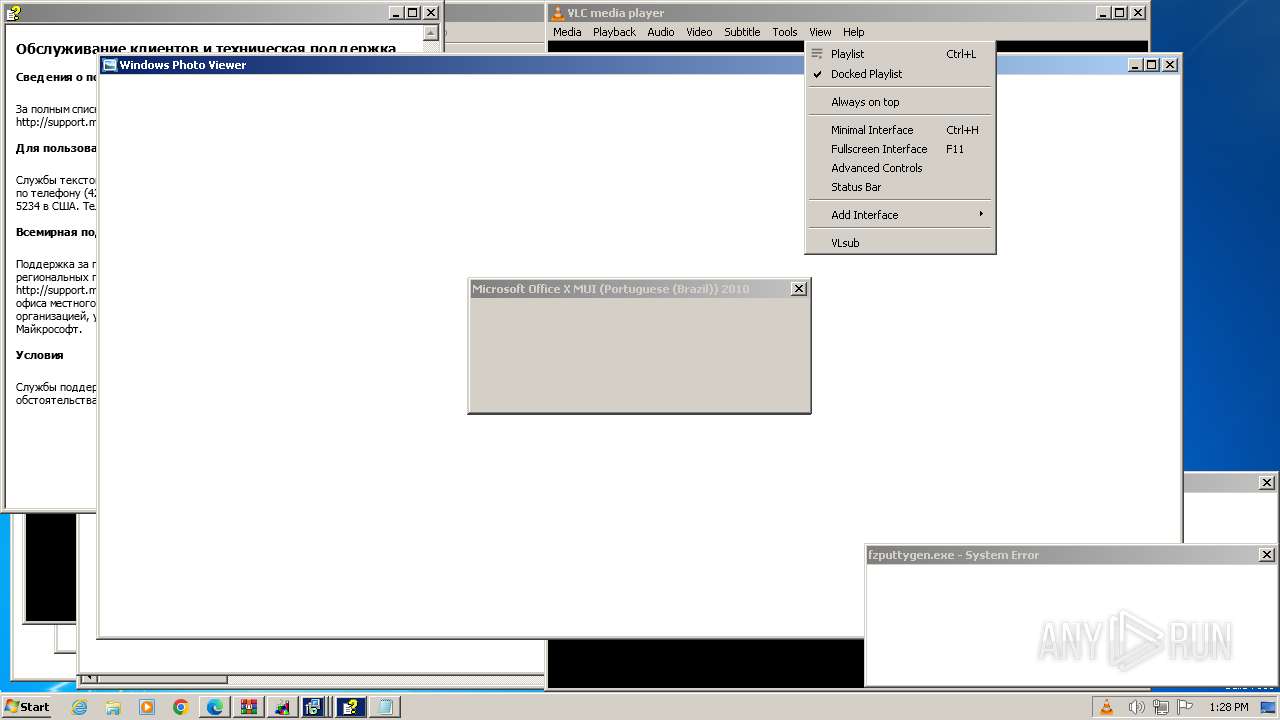The image size is (1280, 720).
Task: Maximize the Windows Photo Viewer window
Action: click(x=1152, y=65)
